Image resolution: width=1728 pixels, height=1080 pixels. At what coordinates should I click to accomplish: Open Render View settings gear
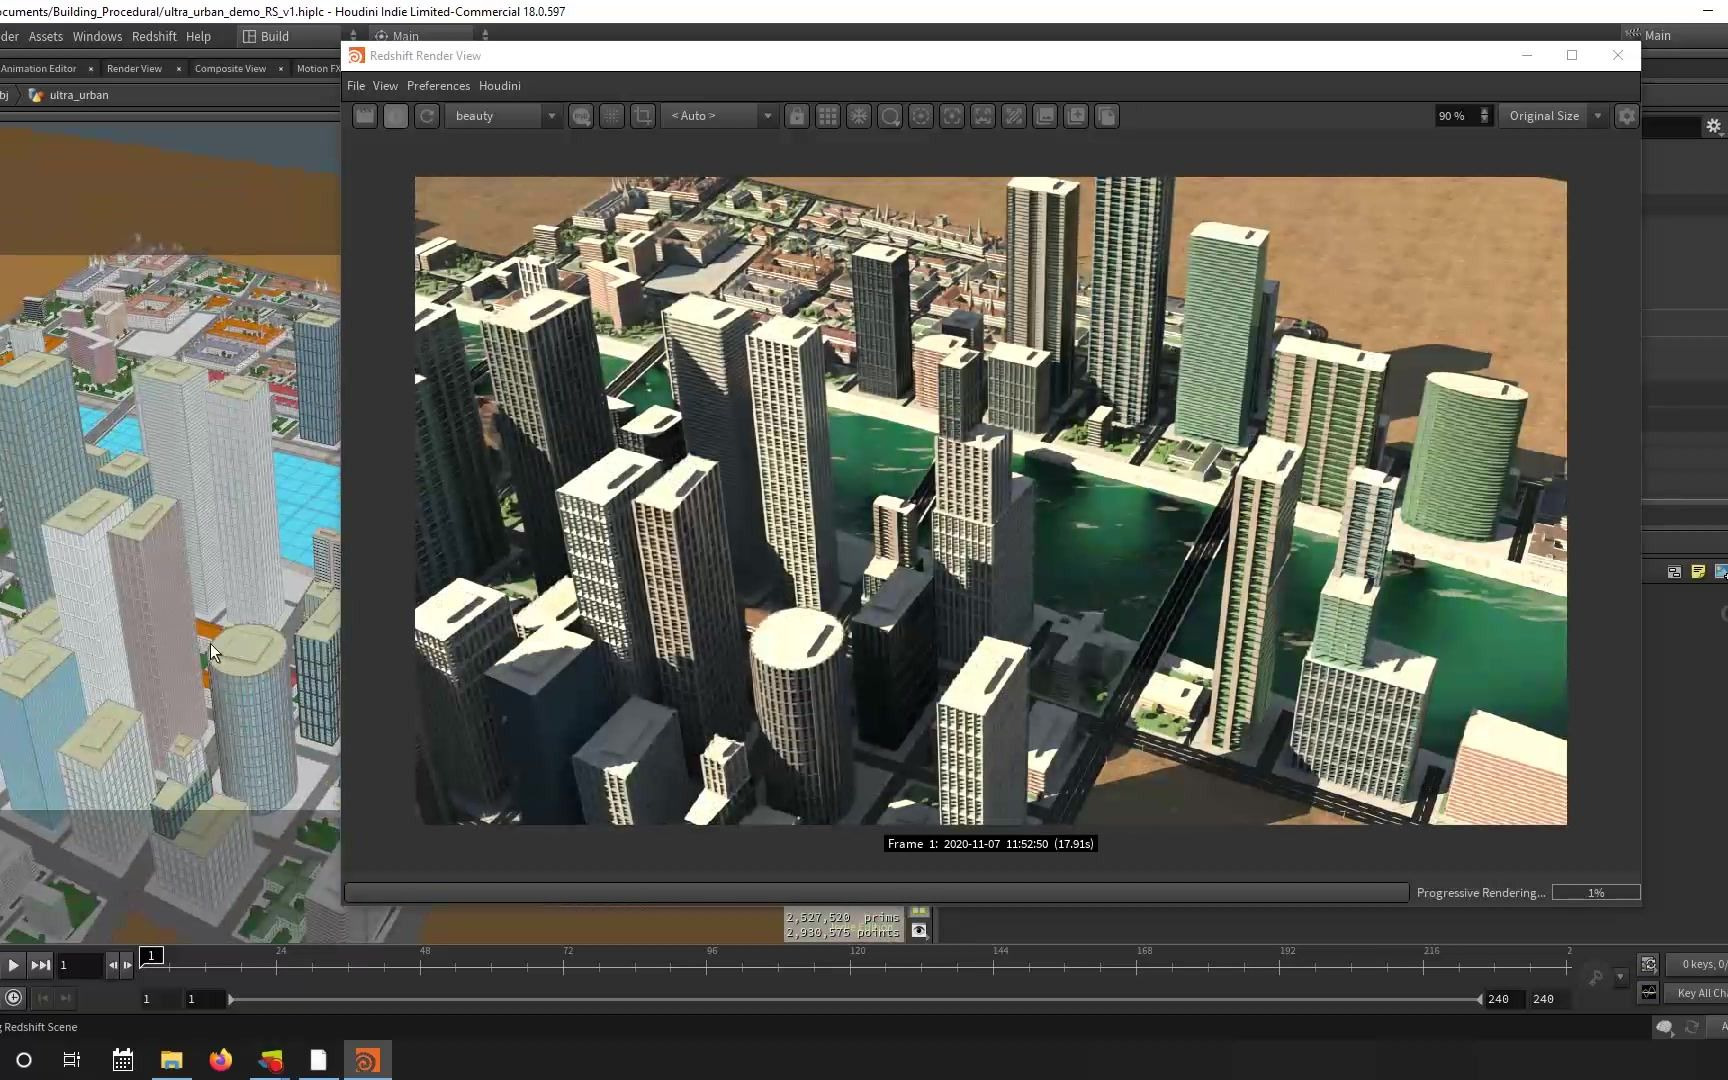(1627, 116)
